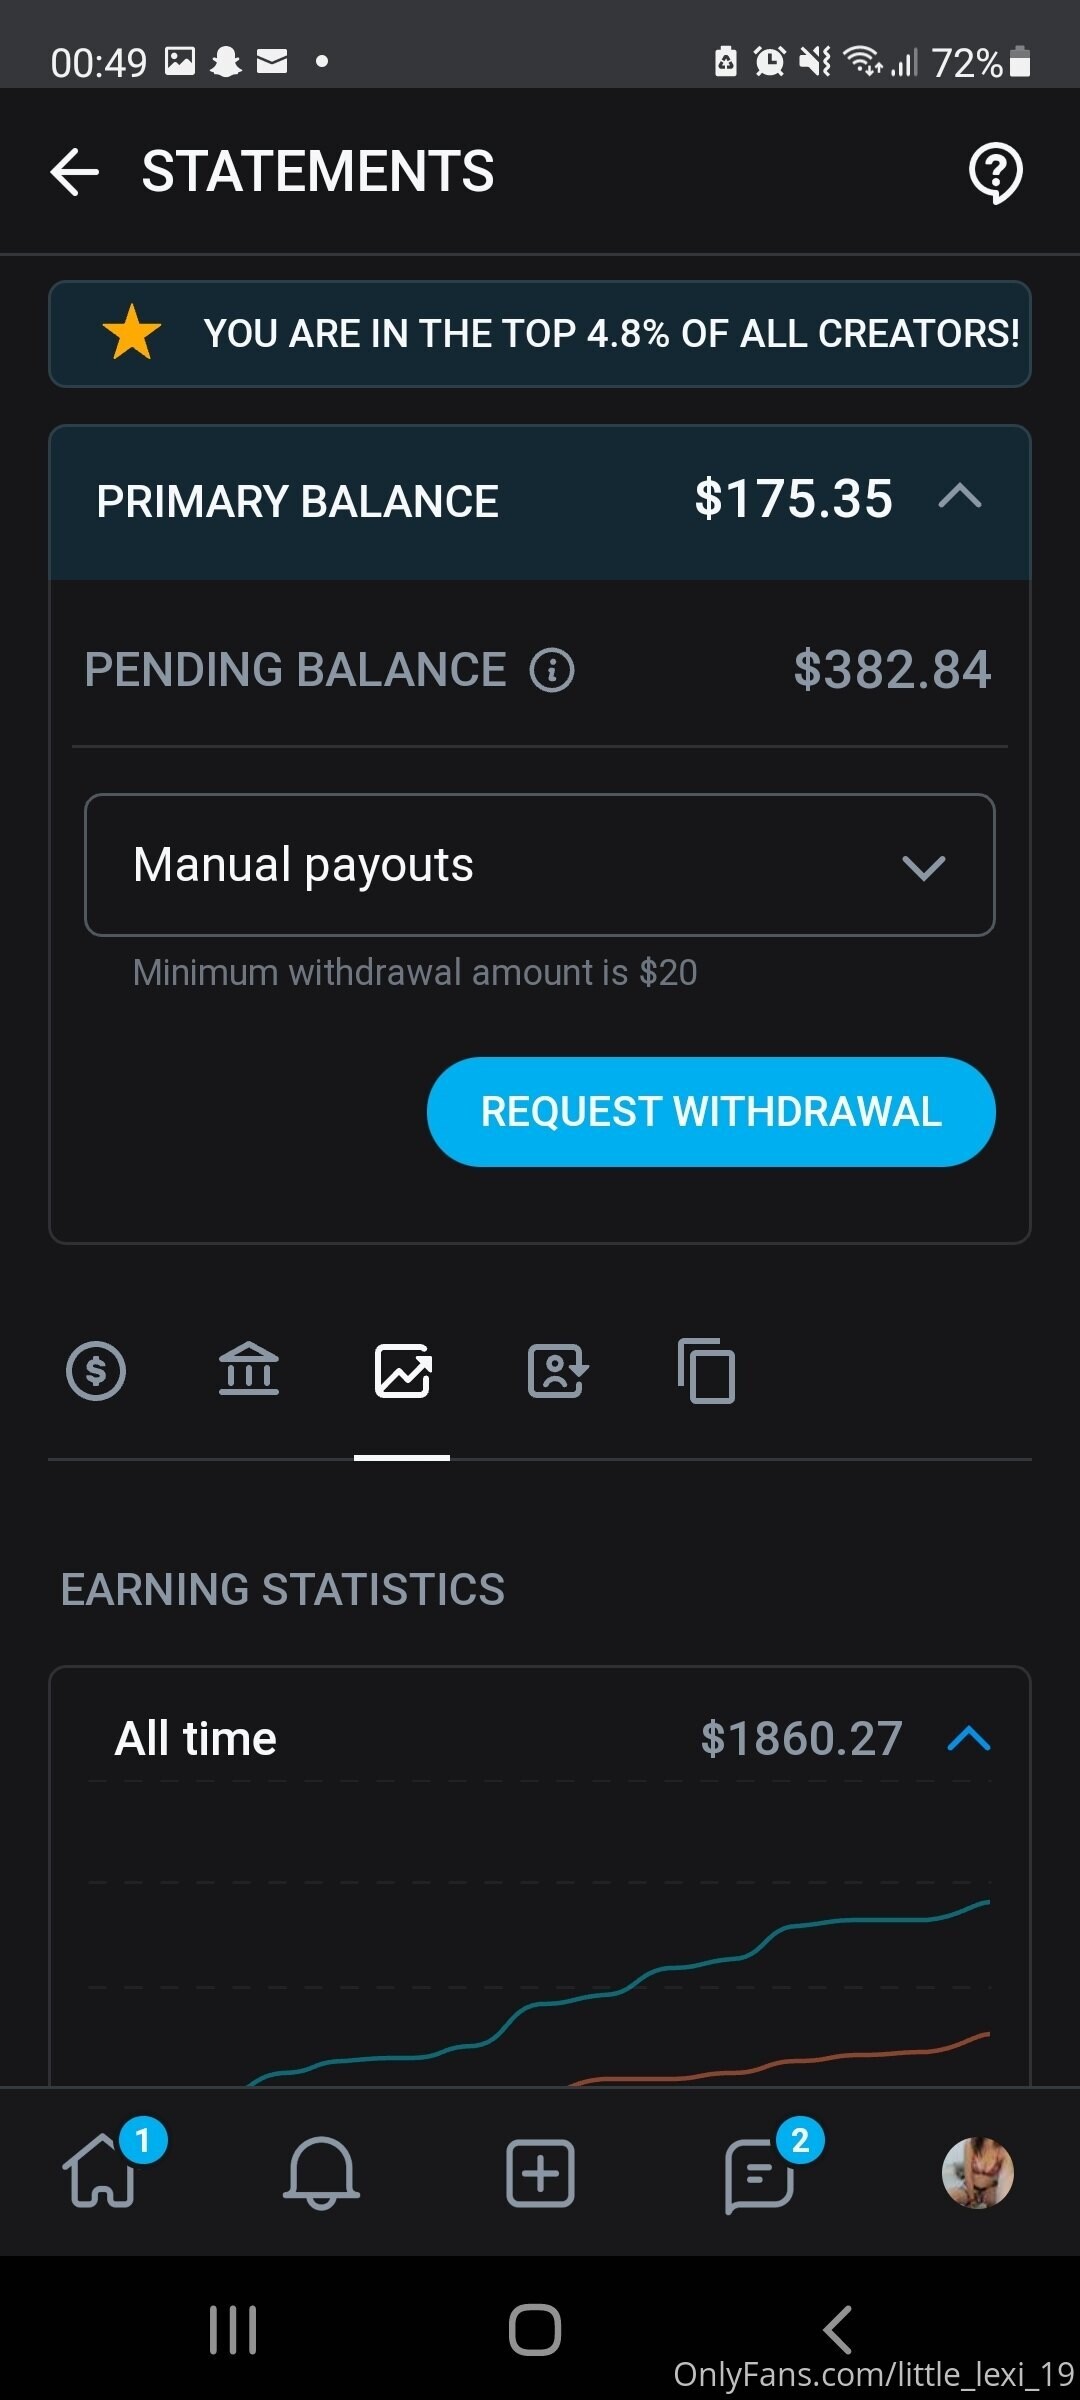The width and height of the screenshot is (1080, 2400).
Task: Switch to the referrals person tab
Action: tap(556, 1371)
